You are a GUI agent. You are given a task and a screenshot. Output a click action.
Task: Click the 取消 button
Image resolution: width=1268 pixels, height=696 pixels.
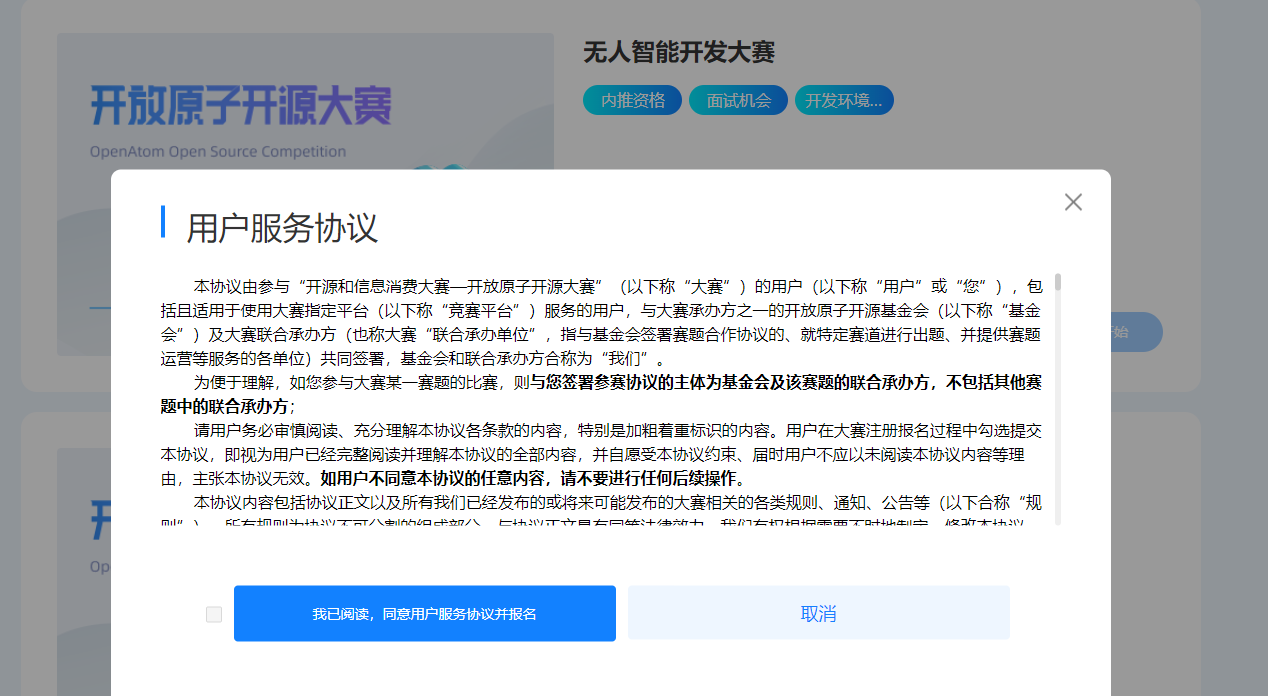click(x=819, y=614)
